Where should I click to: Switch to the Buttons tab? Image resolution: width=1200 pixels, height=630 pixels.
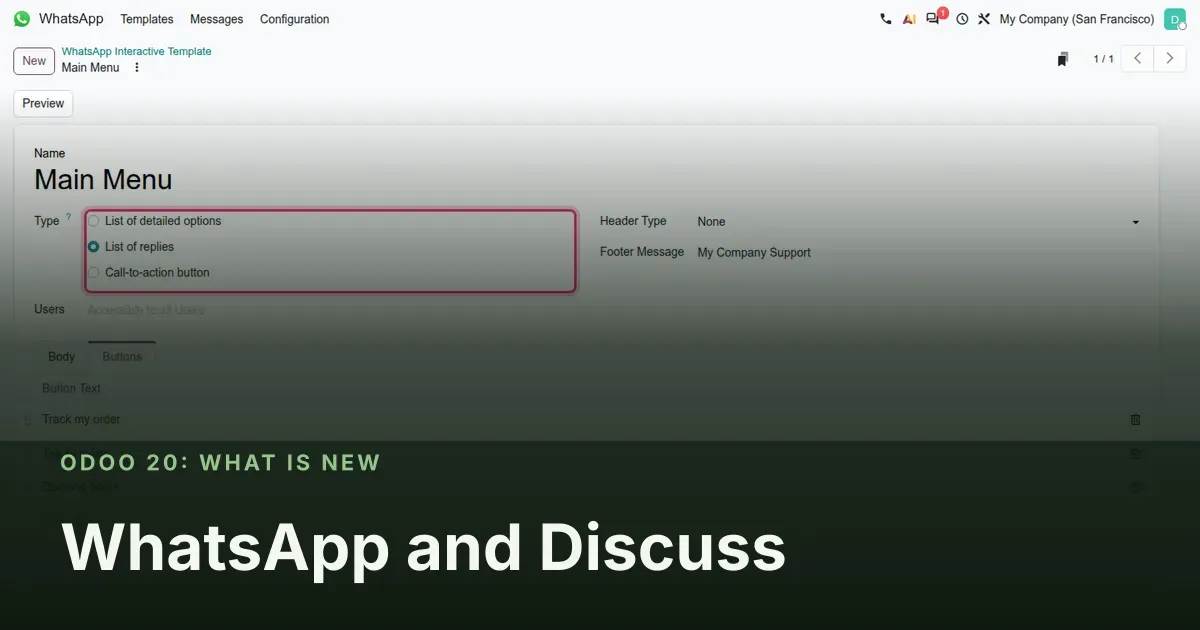coord(122,357)
